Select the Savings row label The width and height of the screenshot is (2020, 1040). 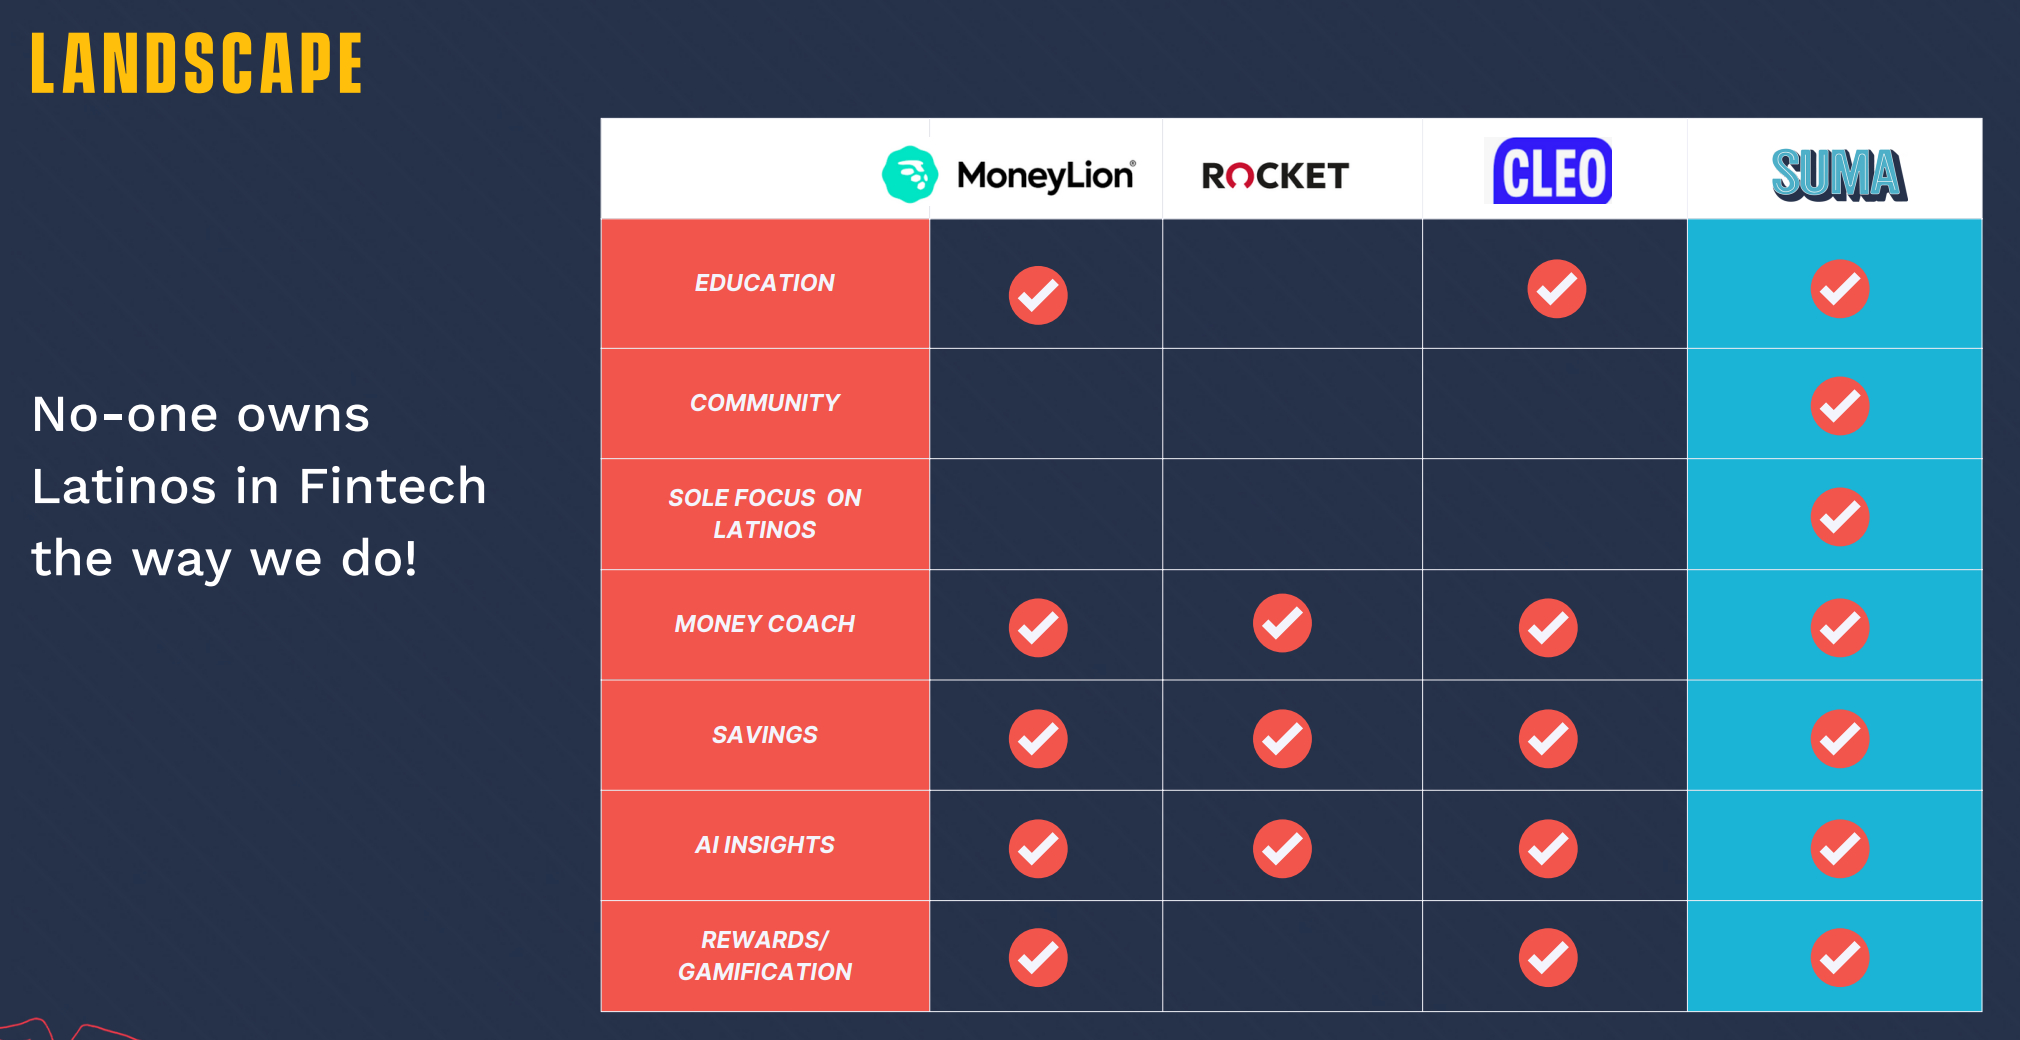[765, 735]
